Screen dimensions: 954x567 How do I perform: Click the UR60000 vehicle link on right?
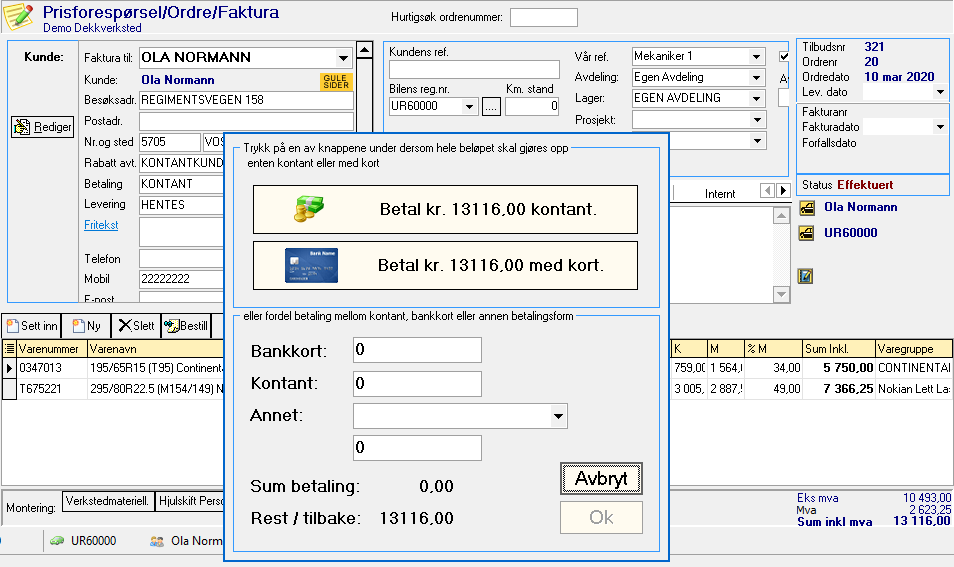[851, 232]
